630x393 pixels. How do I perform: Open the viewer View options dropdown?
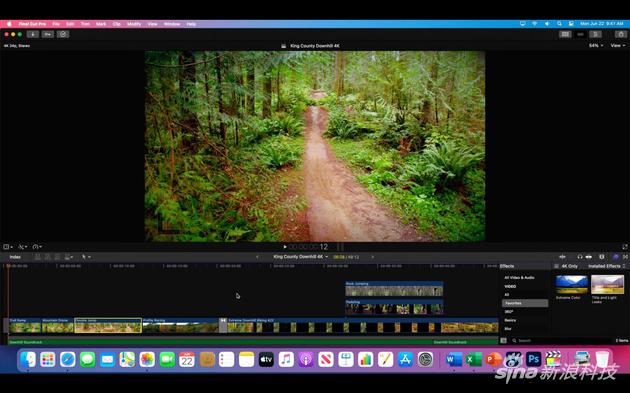618,46
